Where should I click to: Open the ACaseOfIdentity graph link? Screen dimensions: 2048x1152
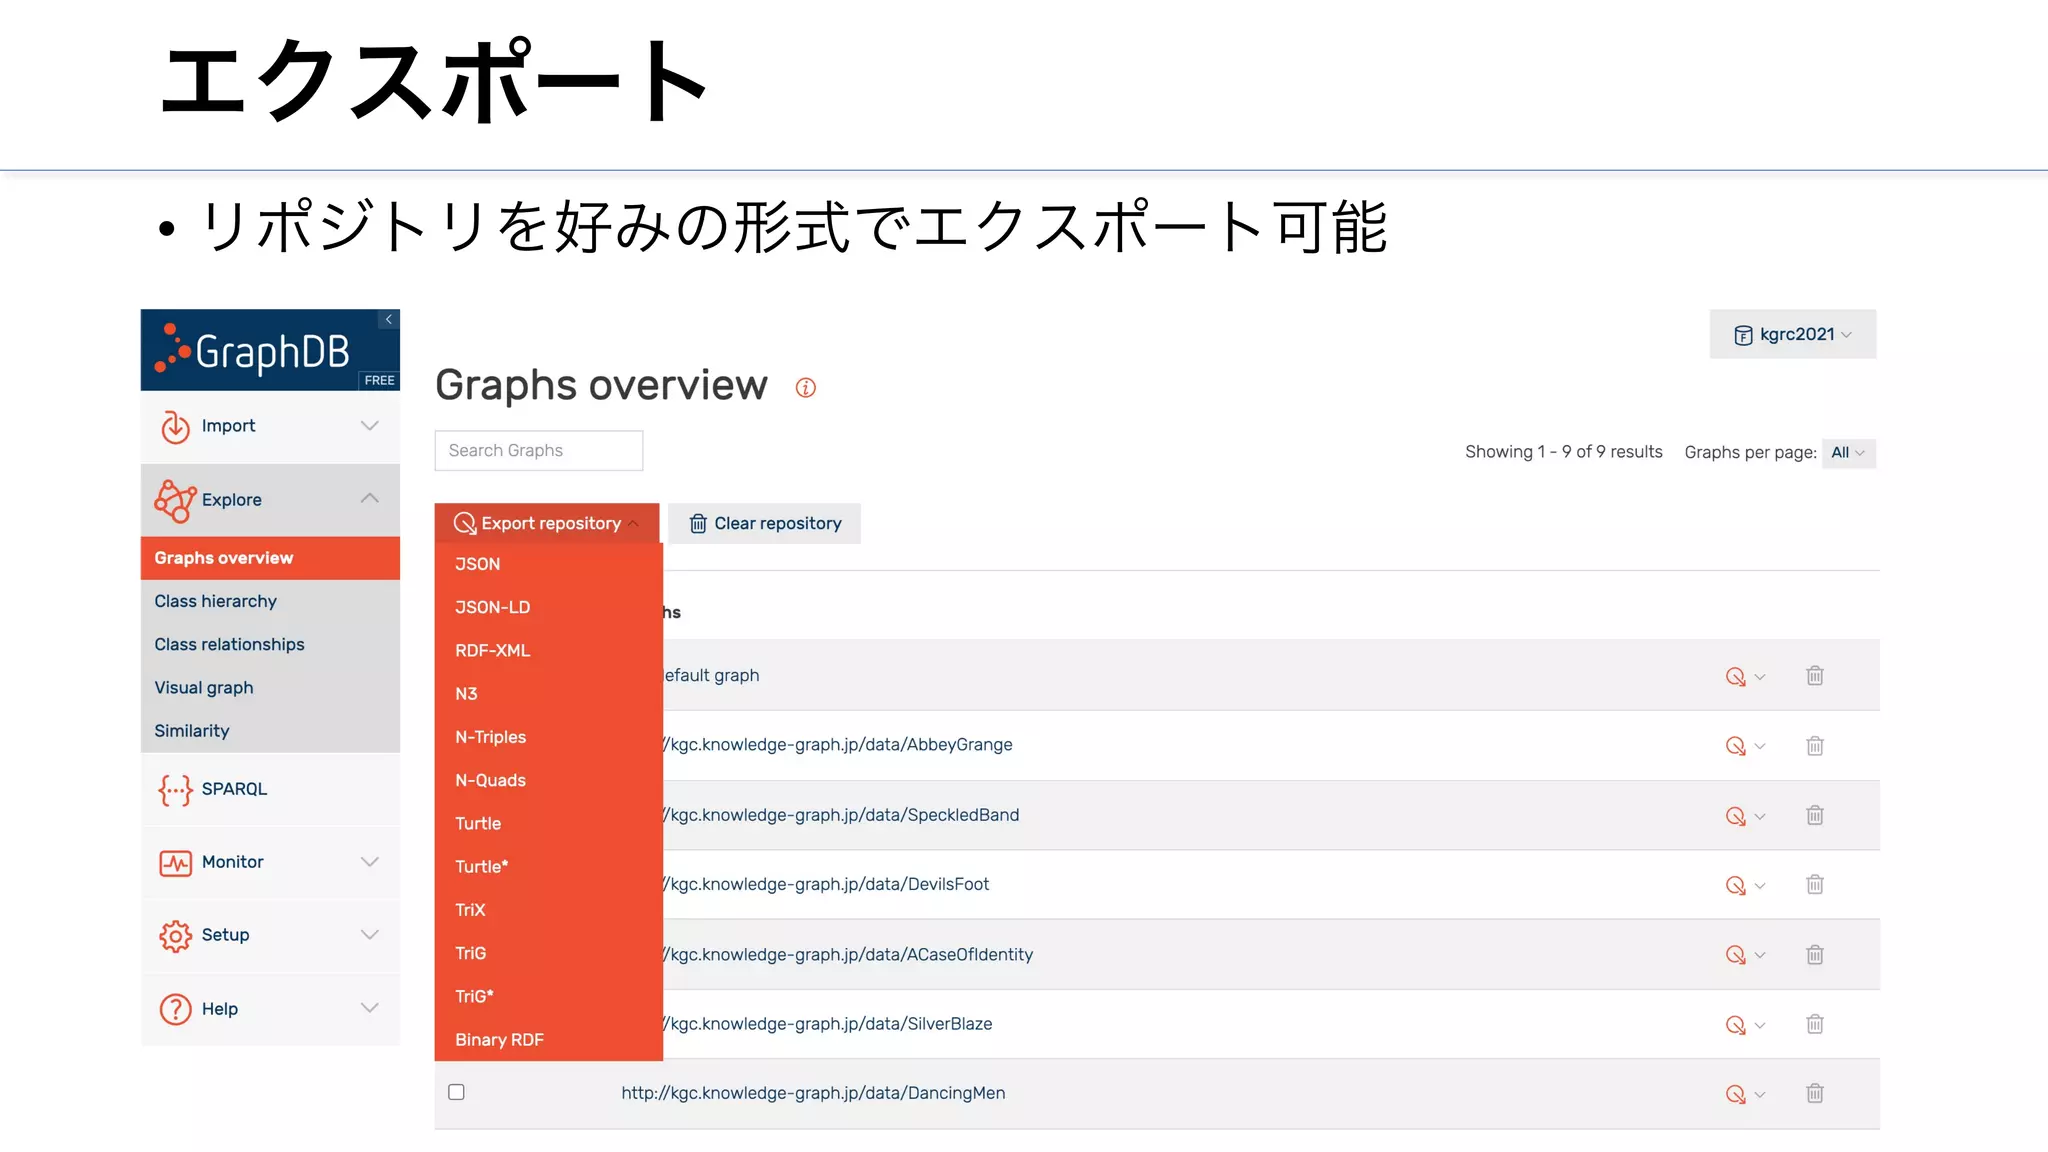click(x=849, y=955)
